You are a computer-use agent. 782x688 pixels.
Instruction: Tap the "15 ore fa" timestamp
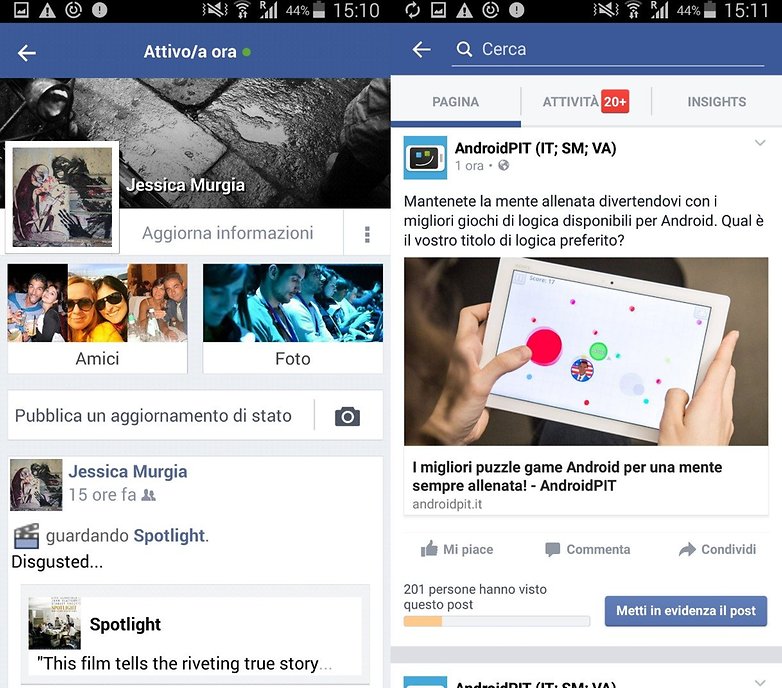102,495
